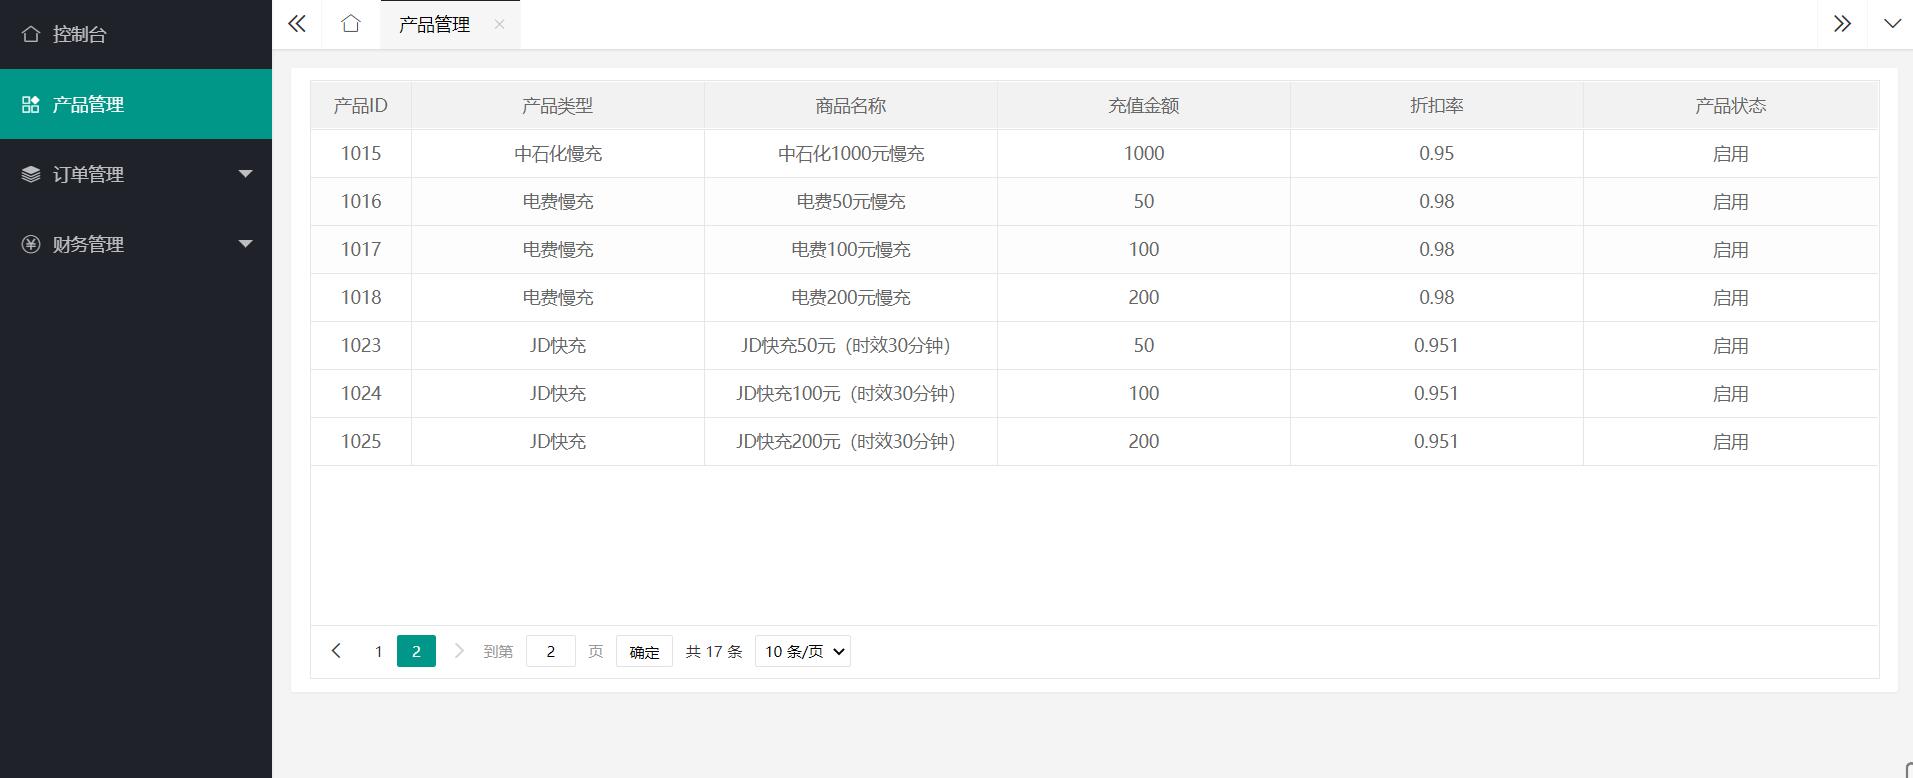Click the 产品状态 column header

pos(1731,105)
